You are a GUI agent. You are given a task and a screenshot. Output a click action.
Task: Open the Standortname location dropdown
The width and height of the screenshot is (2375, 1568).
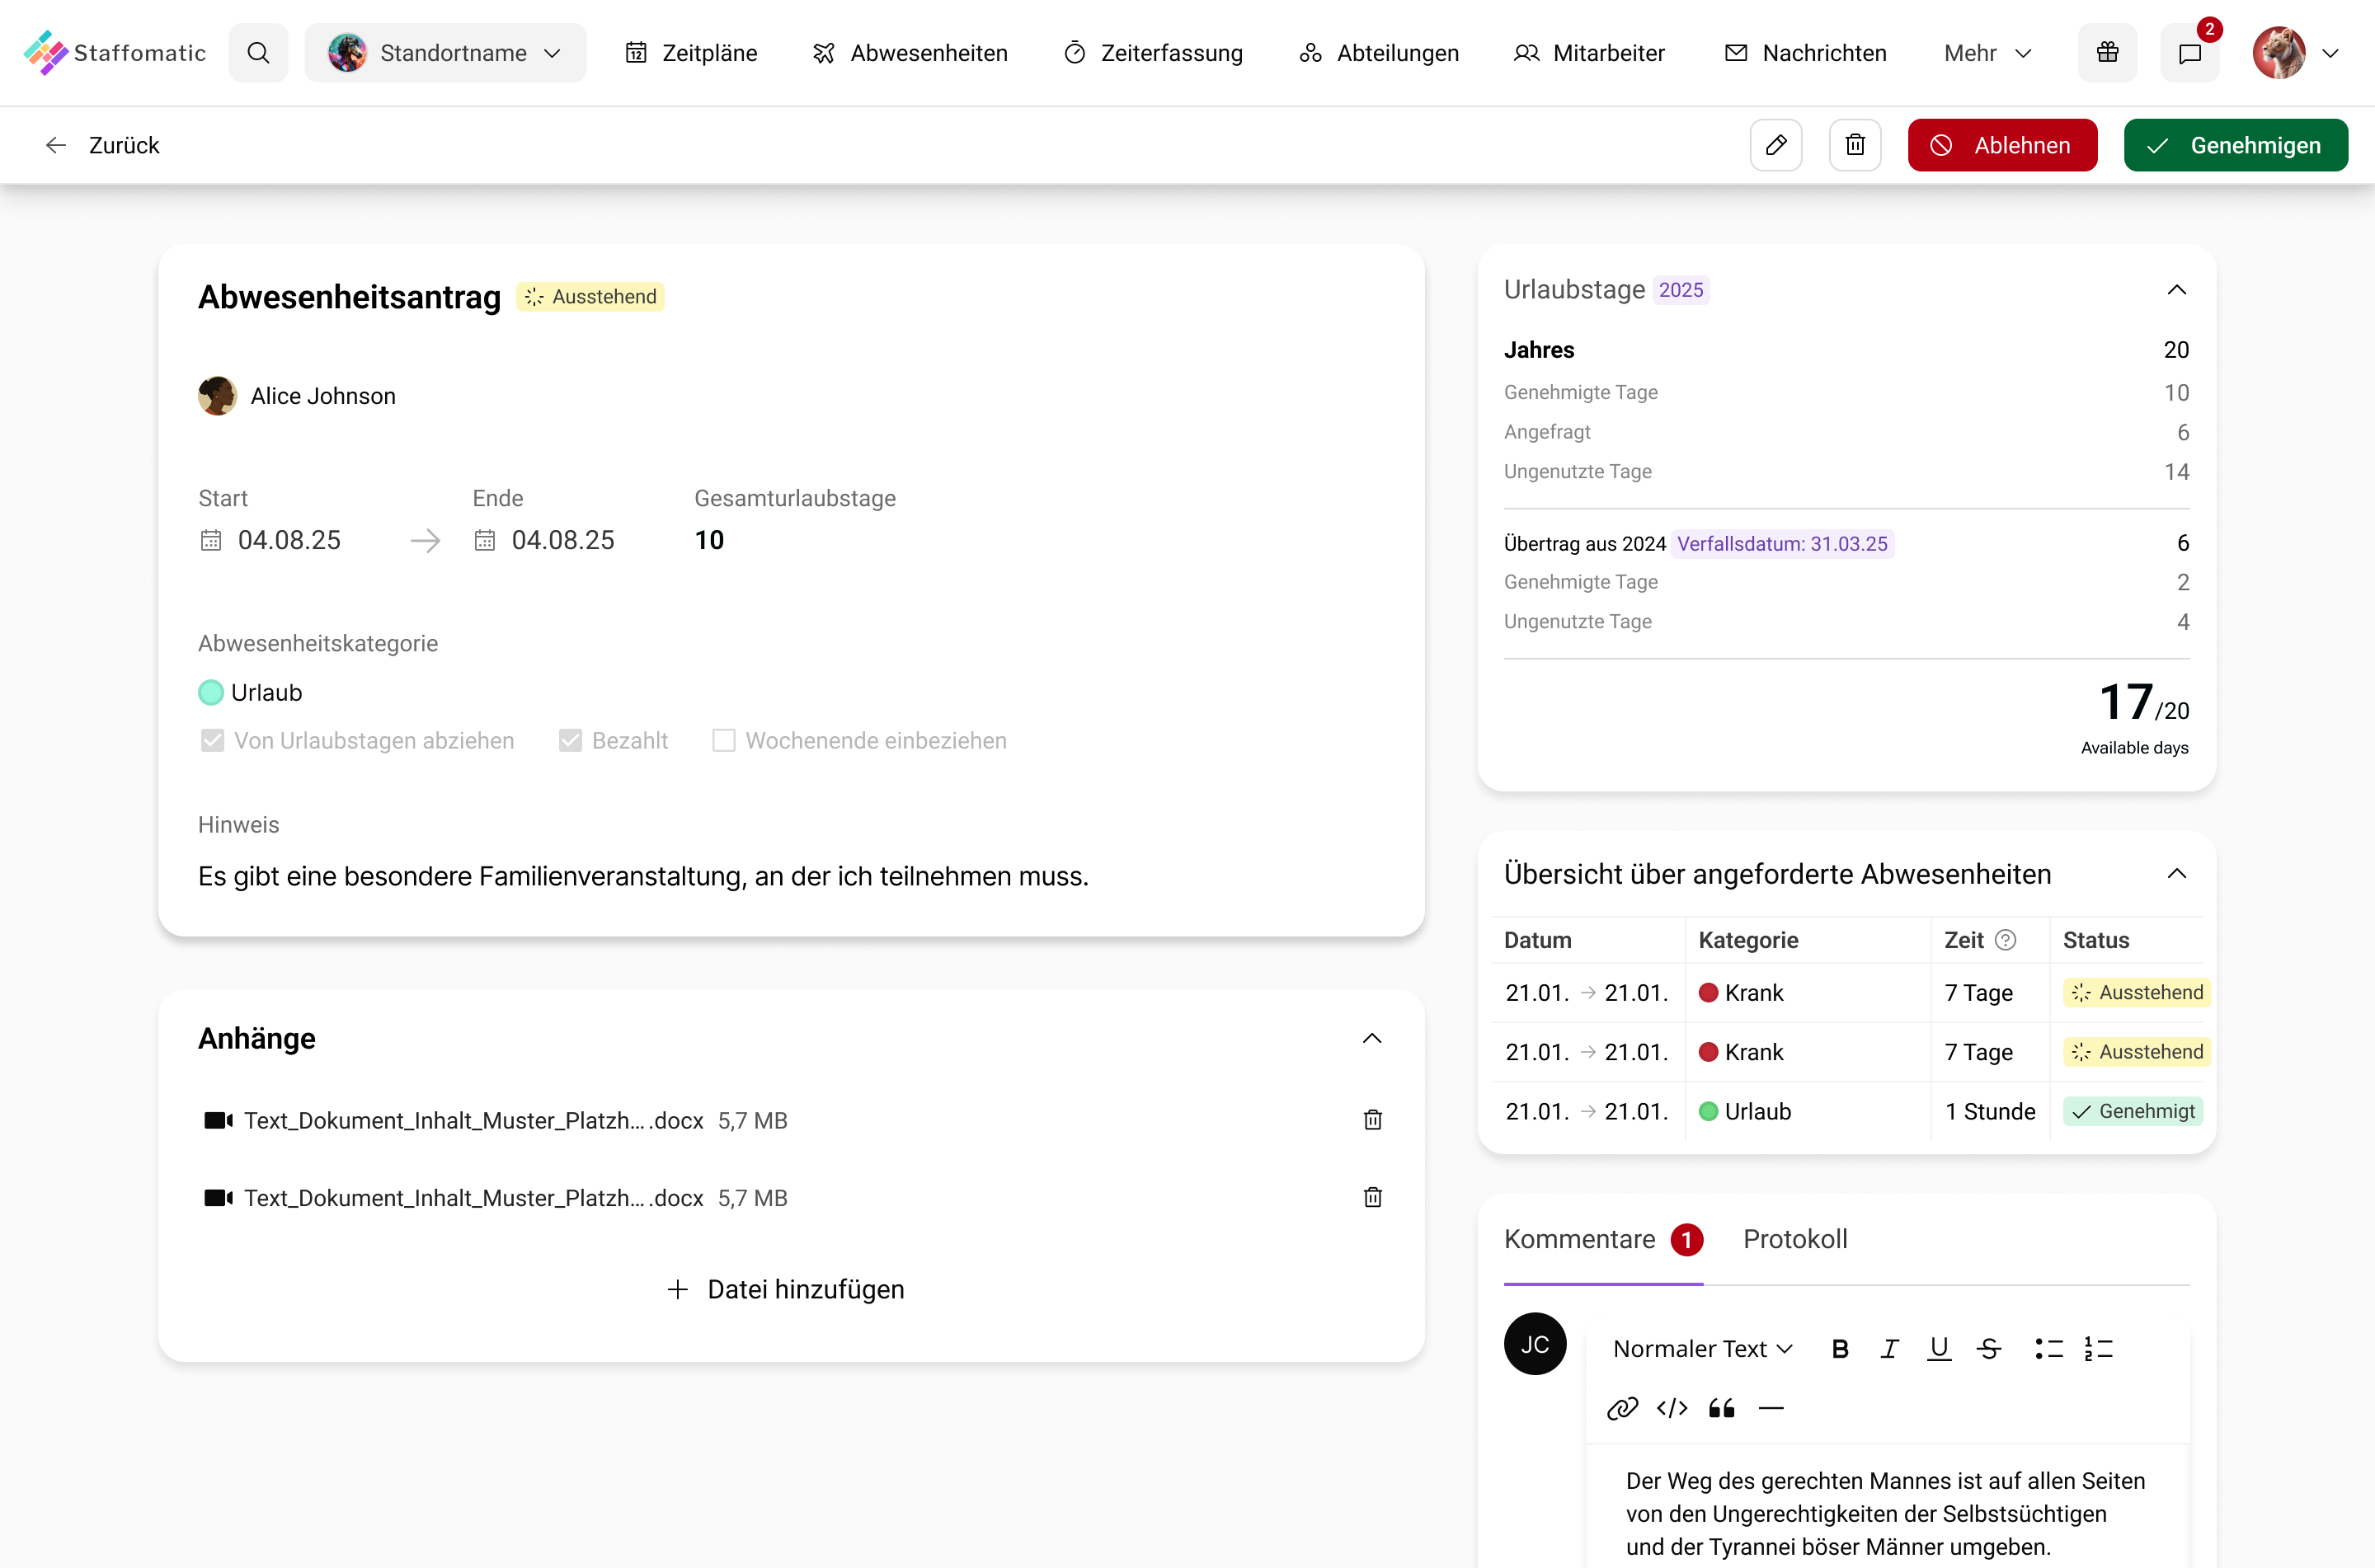pos(446,52)
